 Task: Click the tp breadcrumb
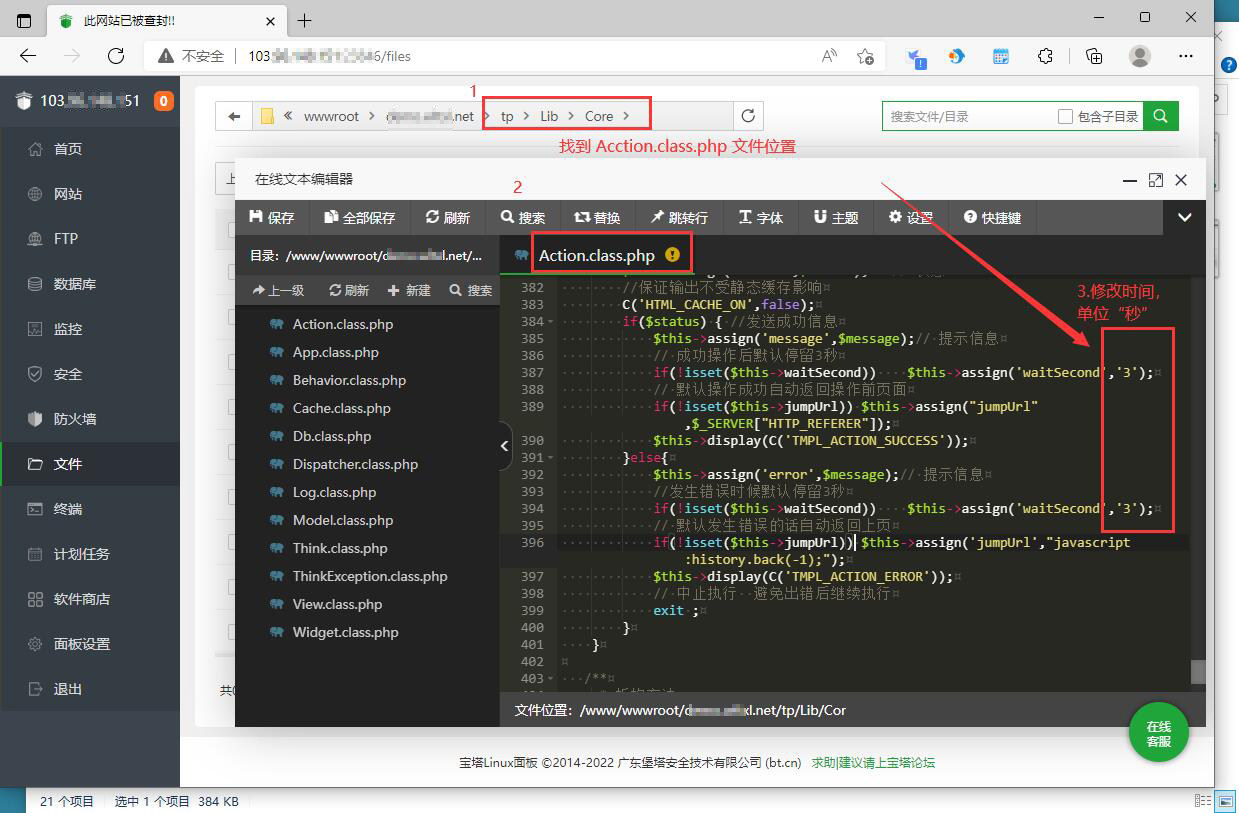507,116
